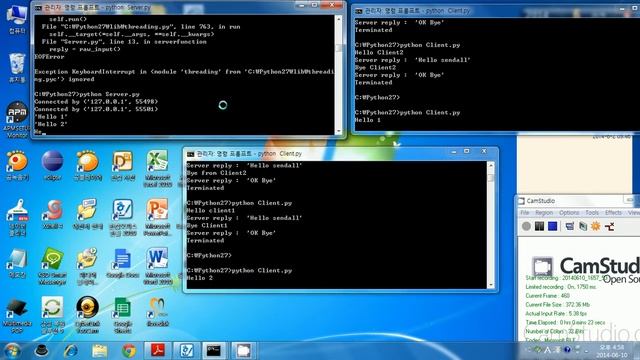Open Adobe Reader from the taskbar
Screen dimensions: 640x360
(158, 351)
